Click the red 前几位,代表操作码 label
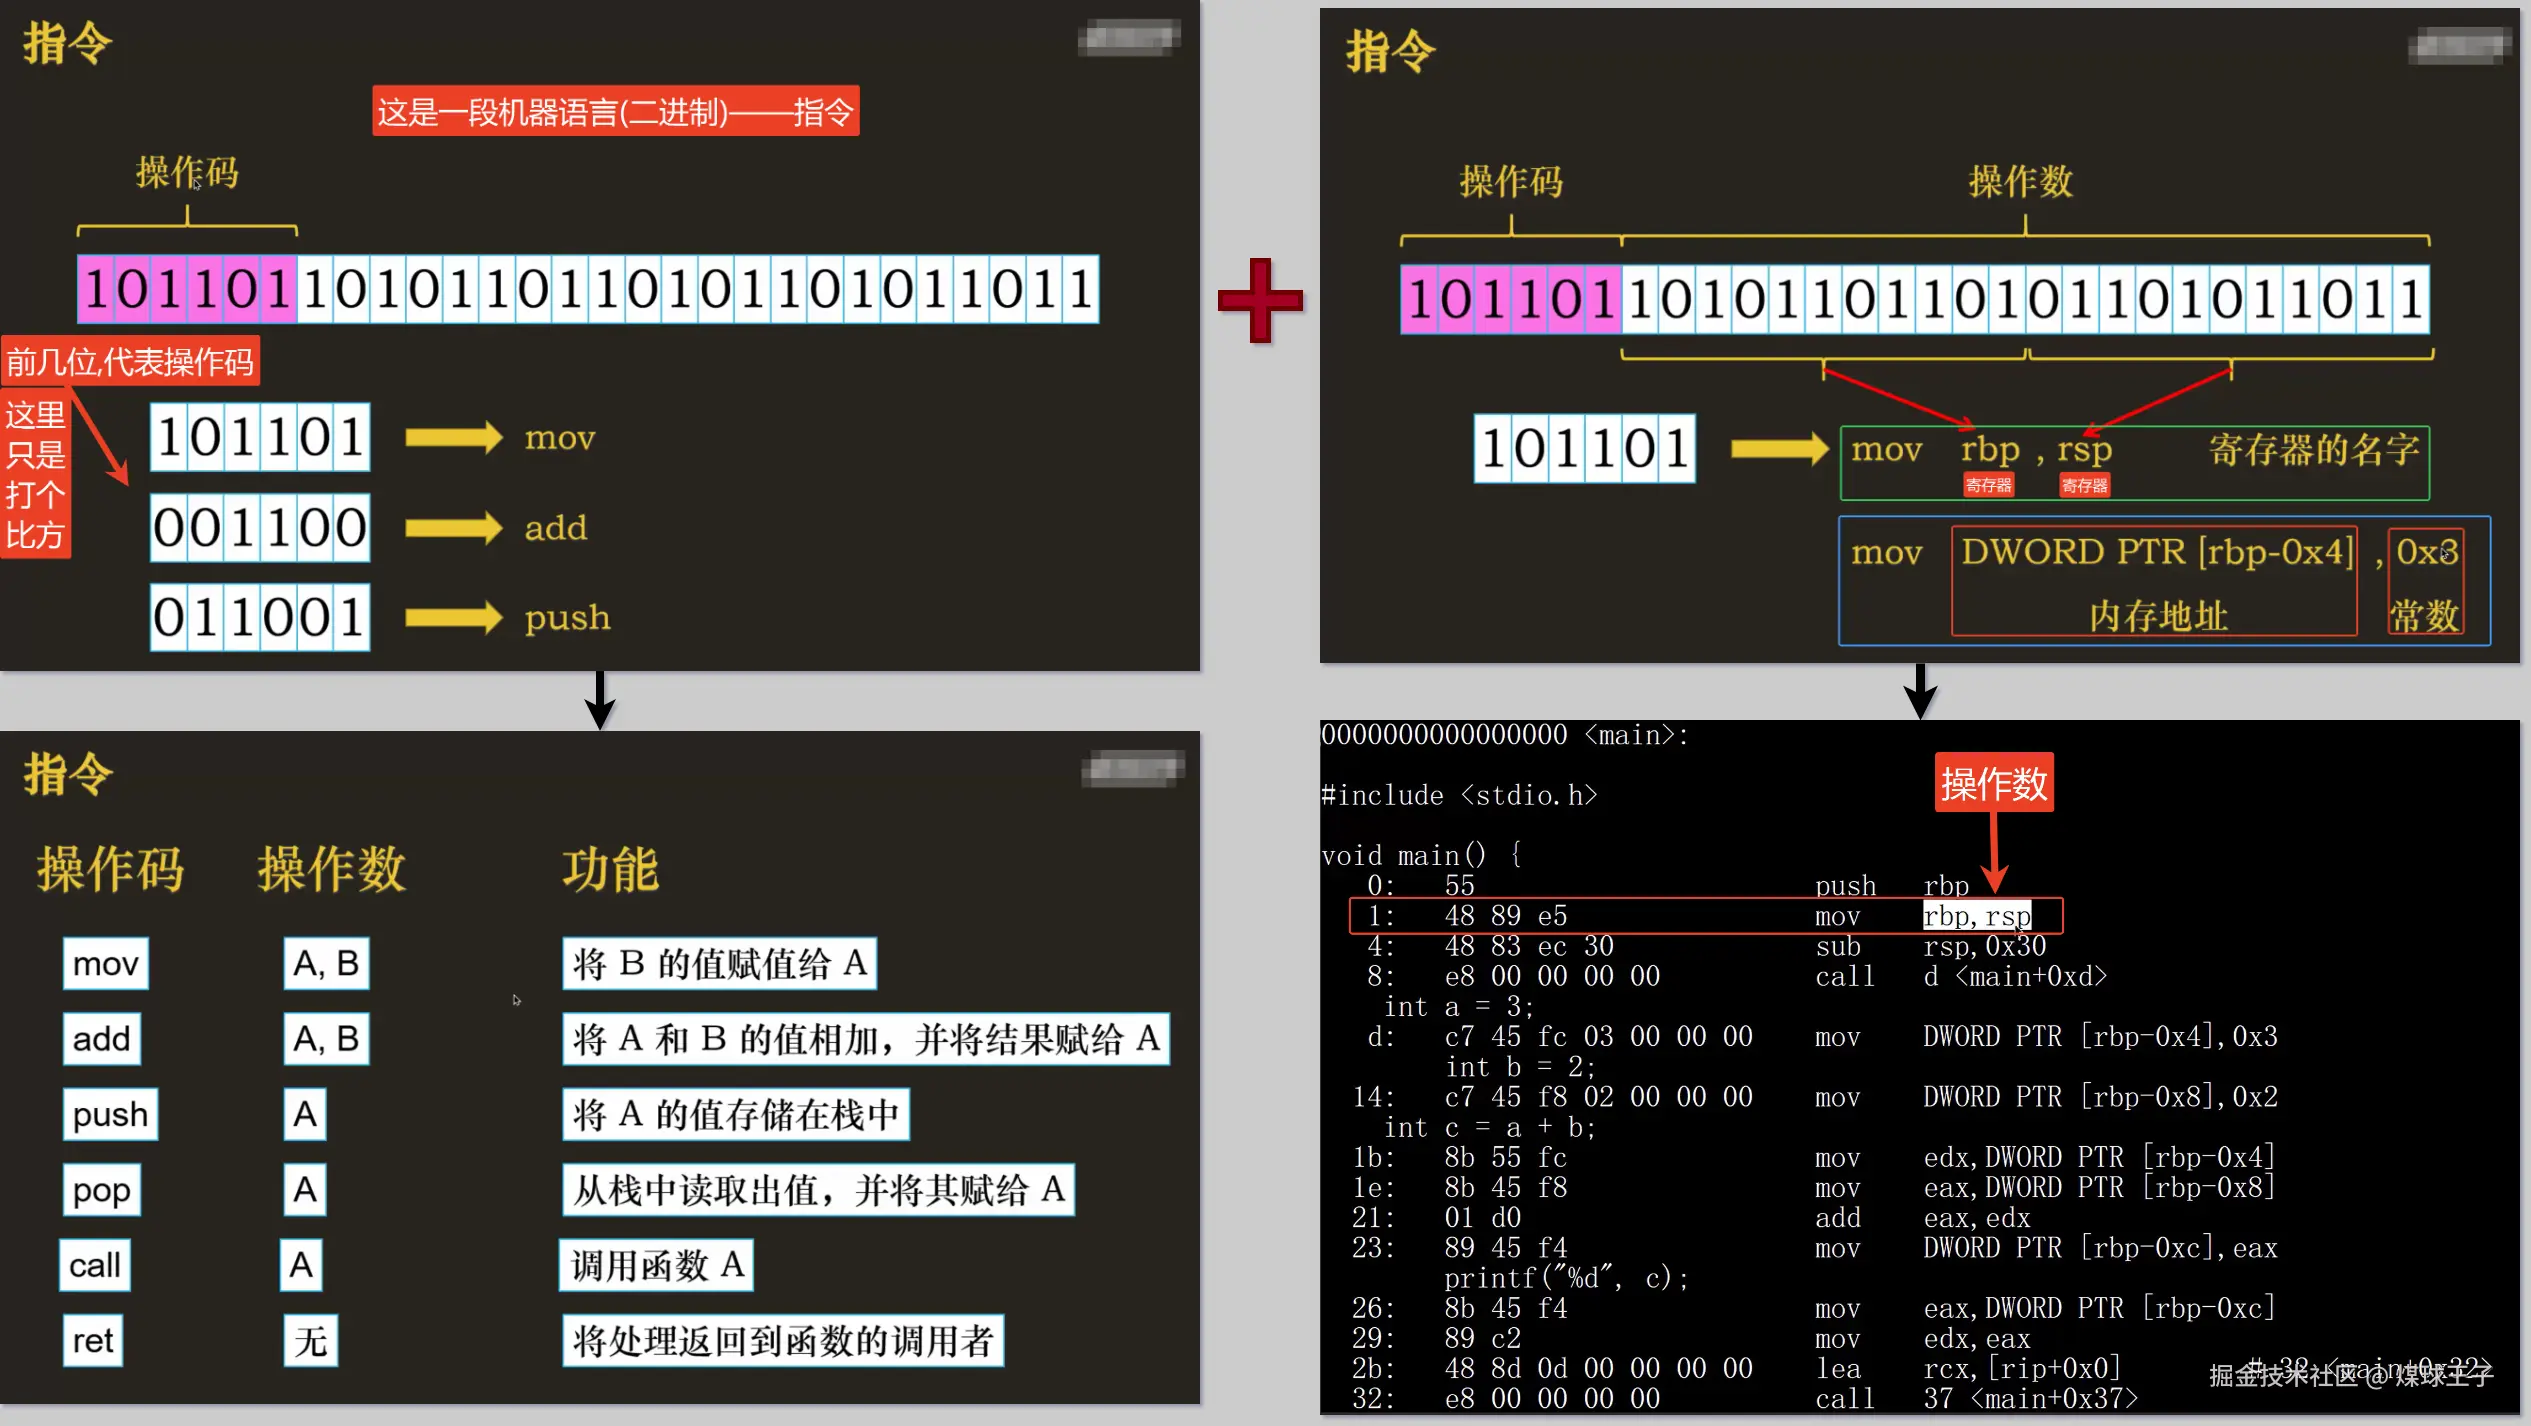This screenshot has width=2531, height=1426. [130, 361]
